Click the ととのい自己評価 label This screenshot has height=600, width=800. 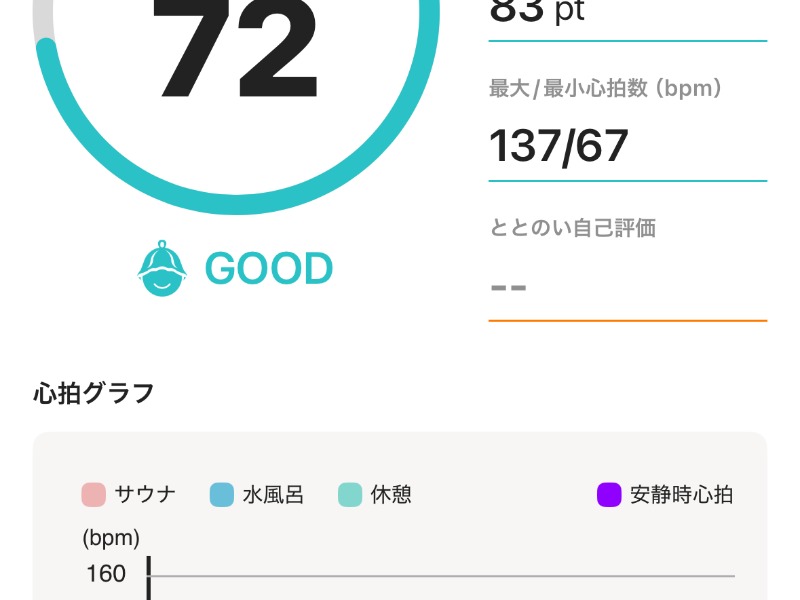572,228
